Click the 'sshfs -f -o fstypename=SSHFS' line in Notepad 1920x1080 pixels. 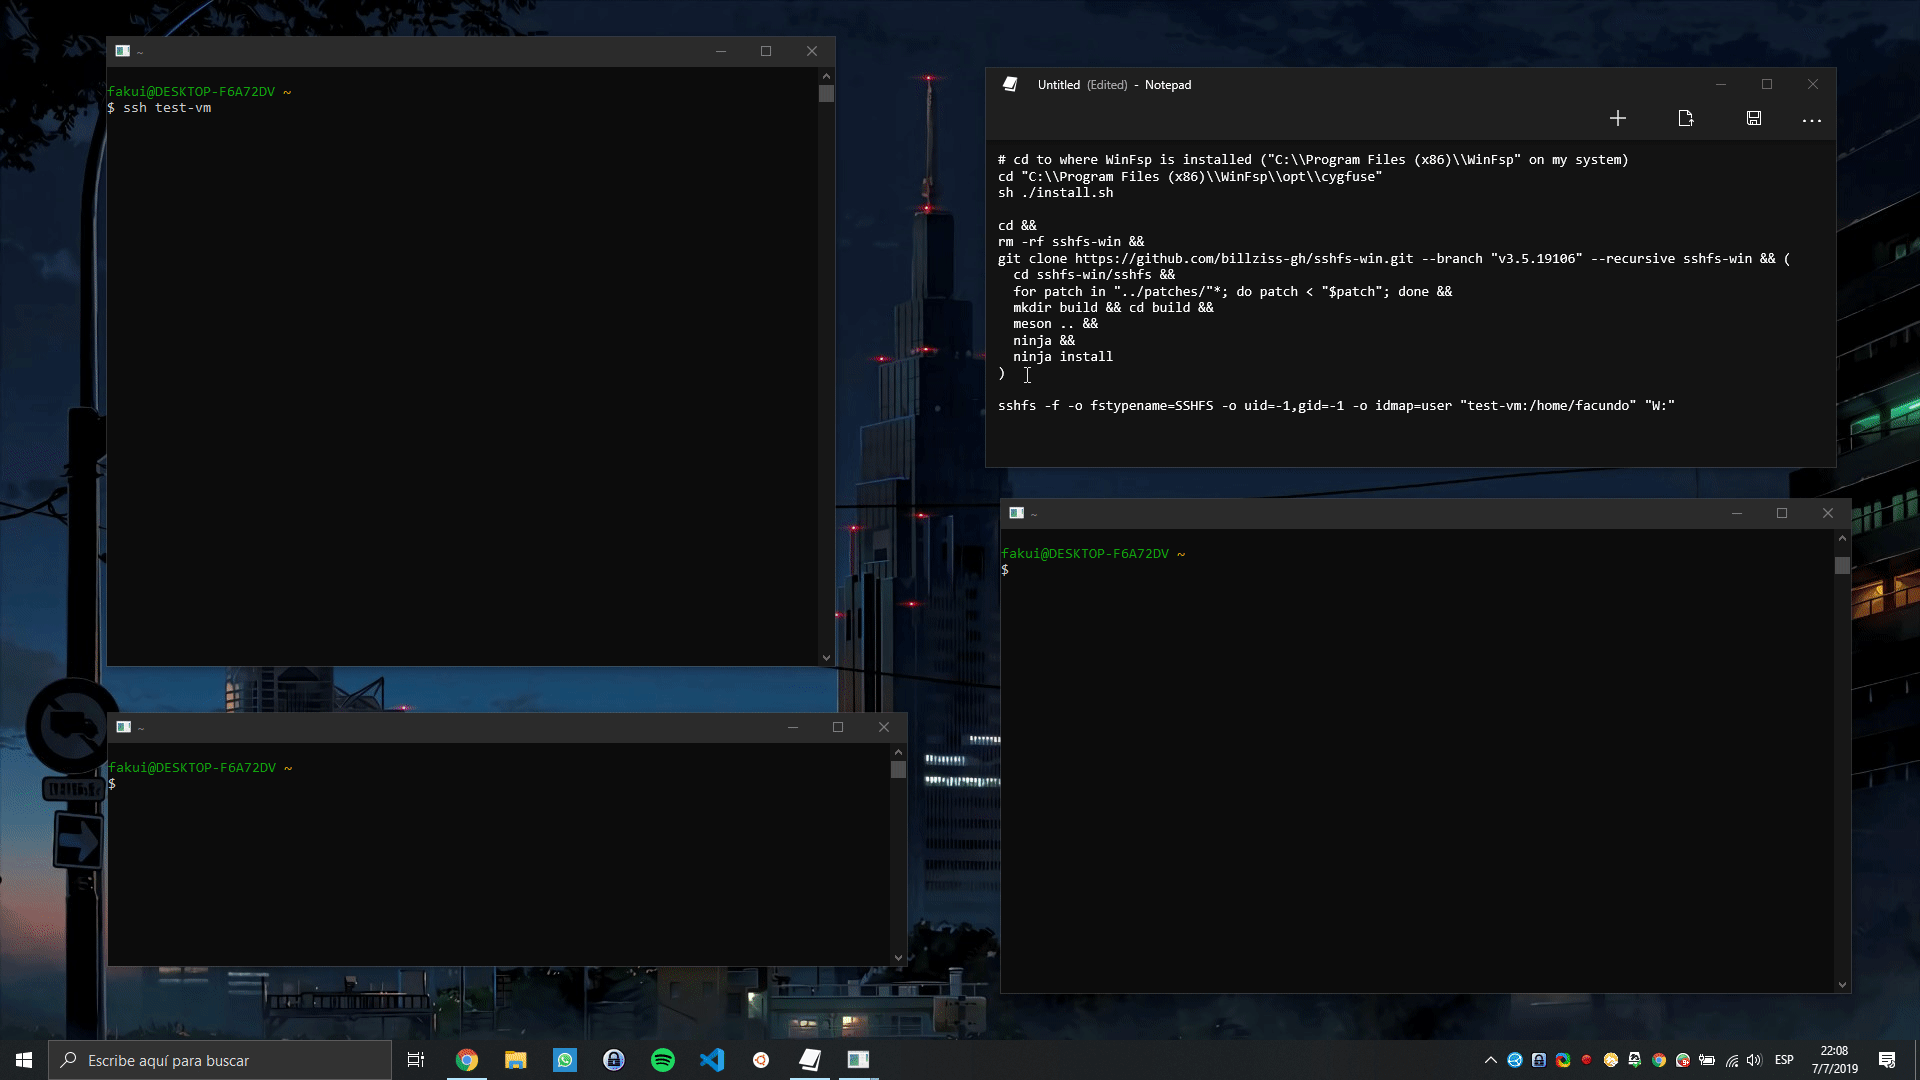1336,406
